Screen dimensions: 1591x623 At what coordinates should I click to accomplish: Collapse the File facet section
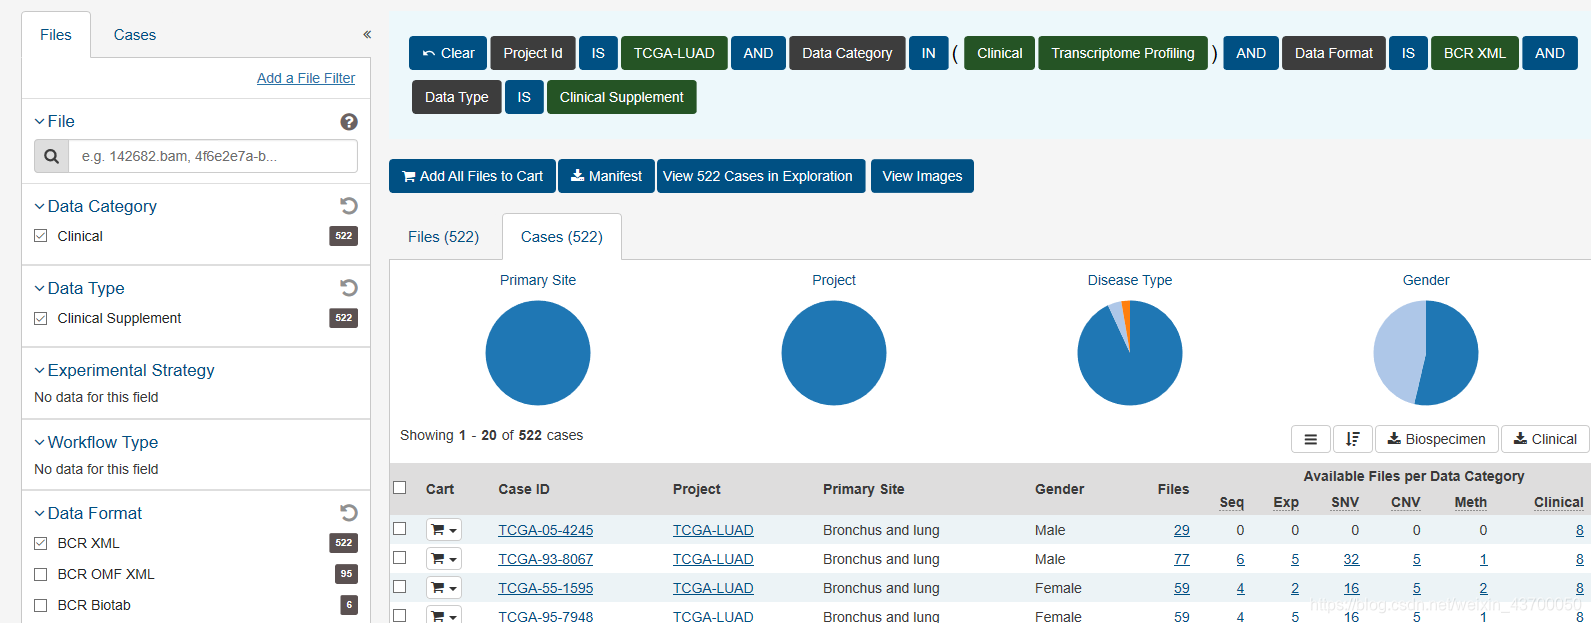click(54, 121)
